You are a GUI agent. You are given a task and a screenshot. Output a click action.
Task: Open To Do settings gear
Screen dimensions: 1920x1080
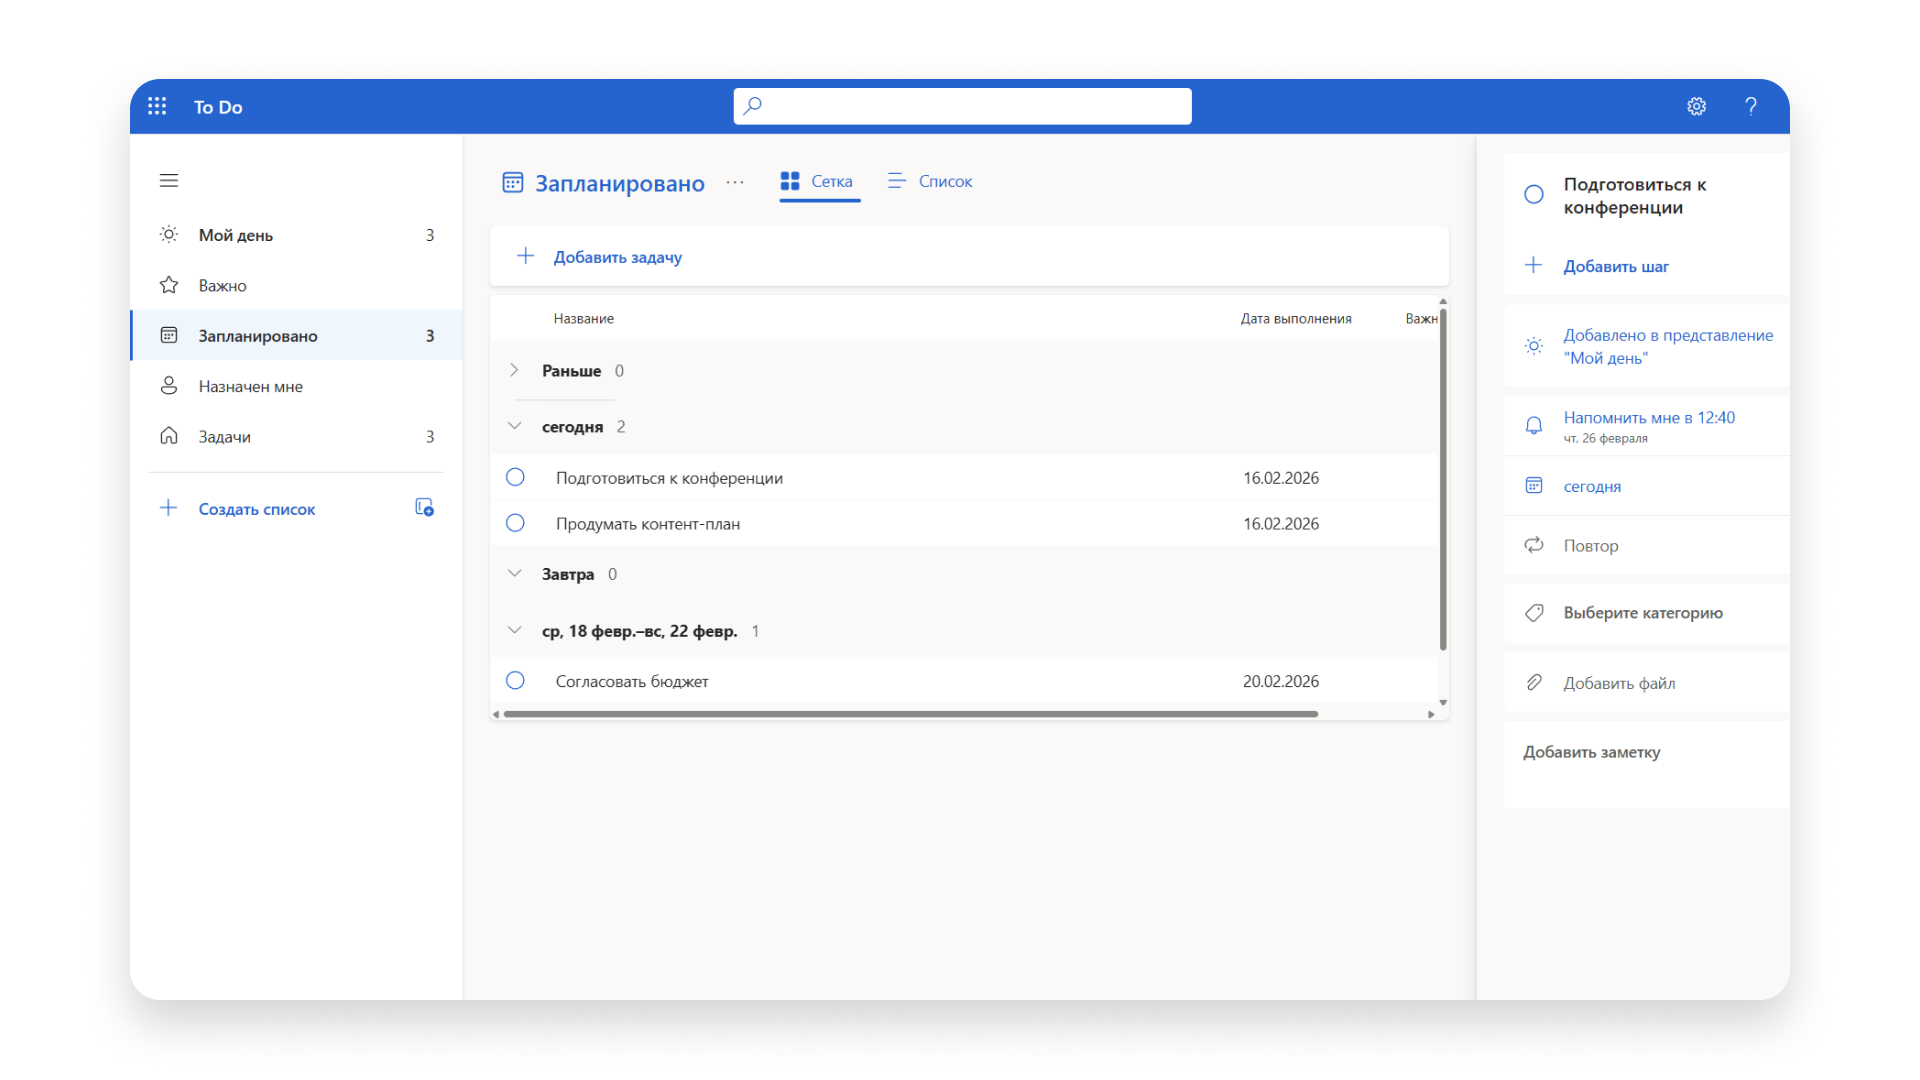pyautogui.click(x=1696, y=106)
